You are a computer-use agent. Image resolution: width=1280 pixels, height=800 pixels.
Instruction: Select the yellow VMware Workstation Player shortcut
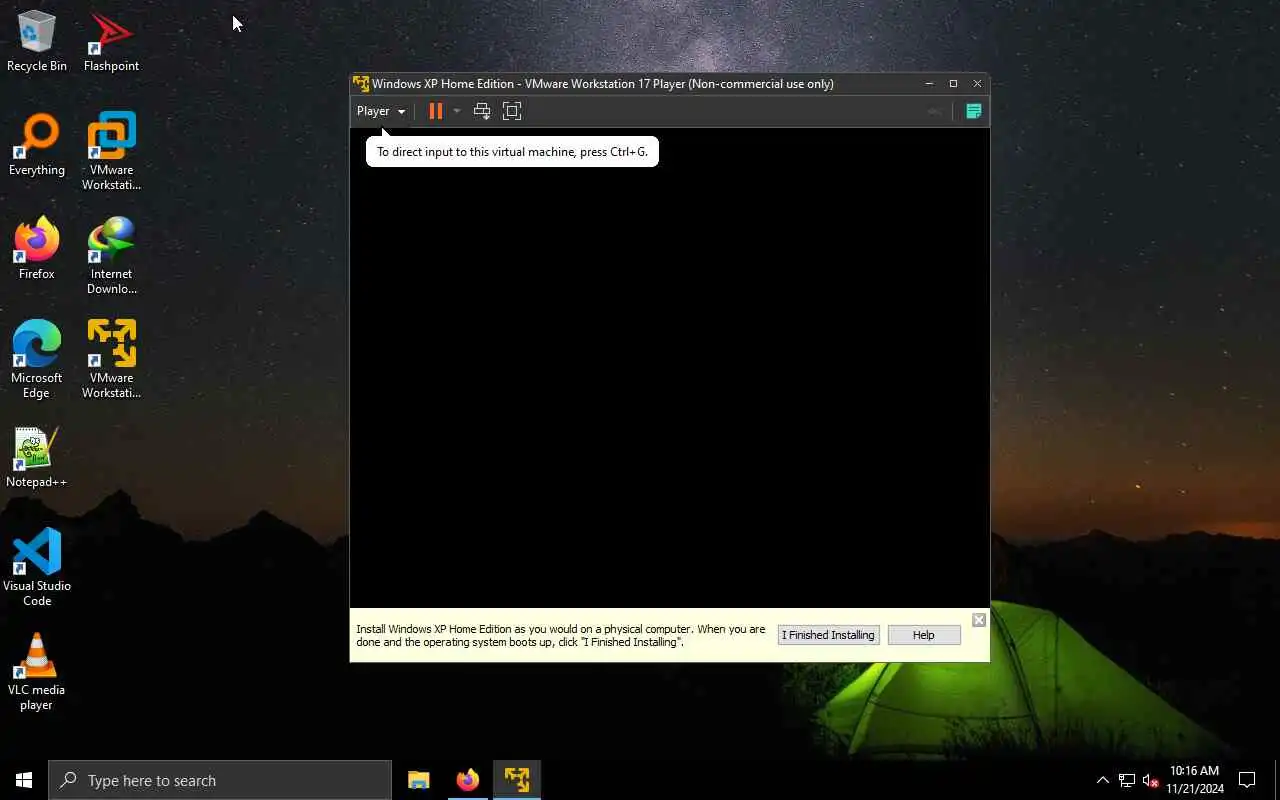pyautogui.click(x=111, y=360)
